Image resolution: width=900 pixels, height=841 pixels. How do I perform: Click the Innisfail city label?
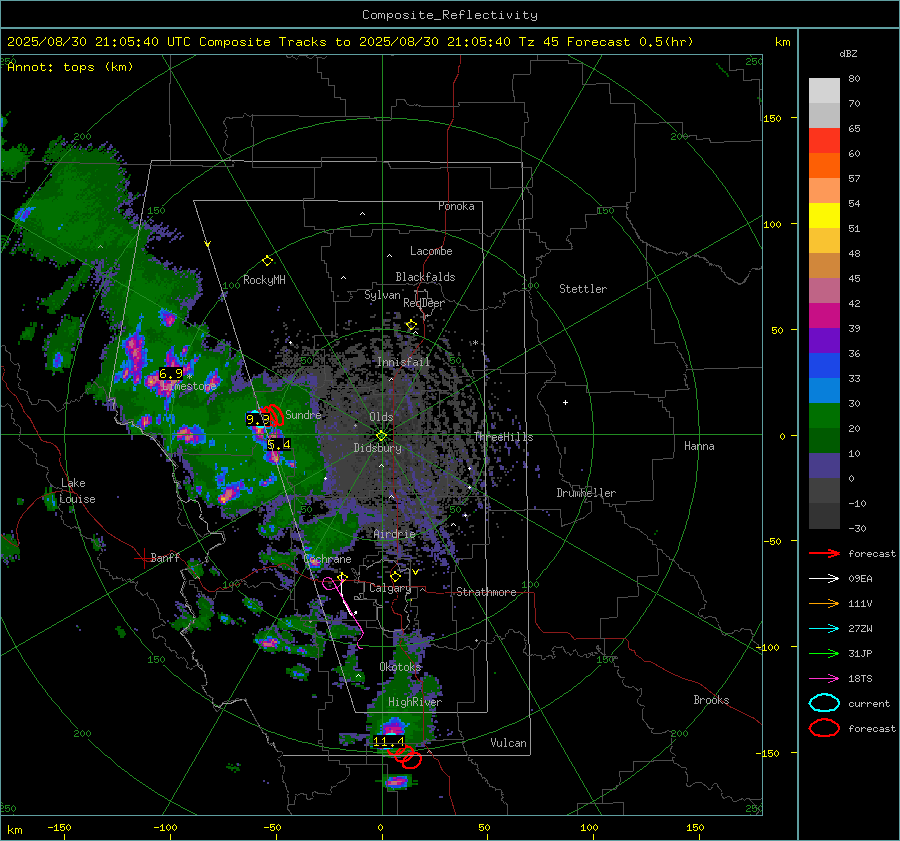click(x=403, y=362)
